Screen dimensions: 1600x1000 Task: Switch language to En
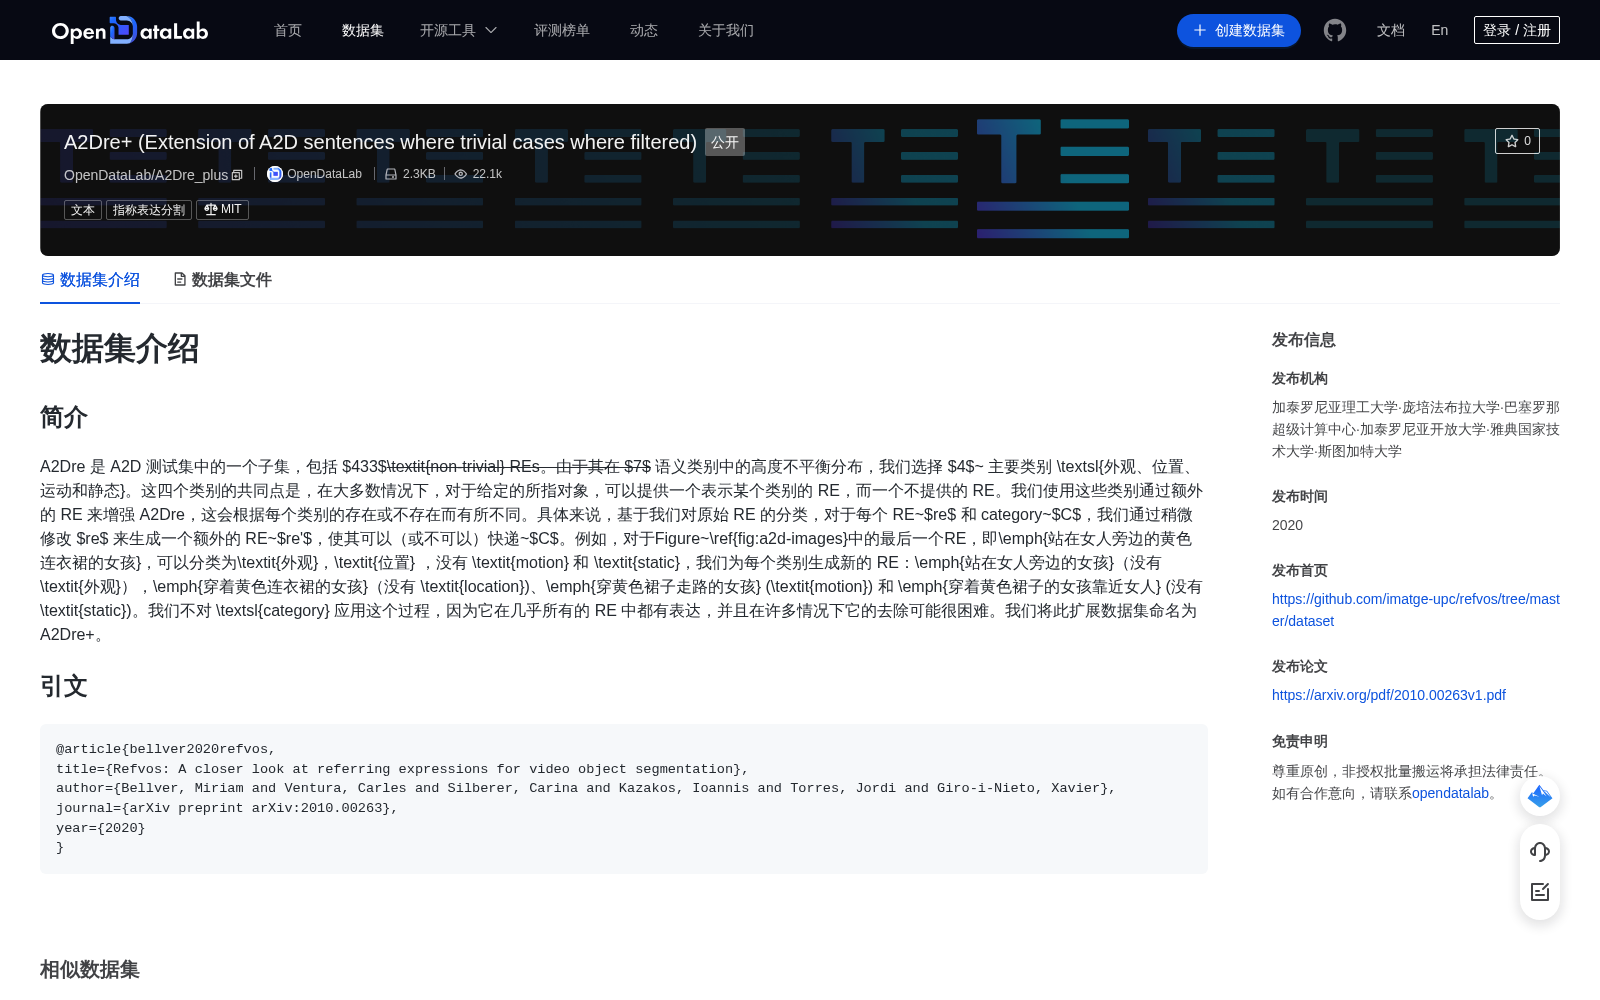click(1440, 30)
